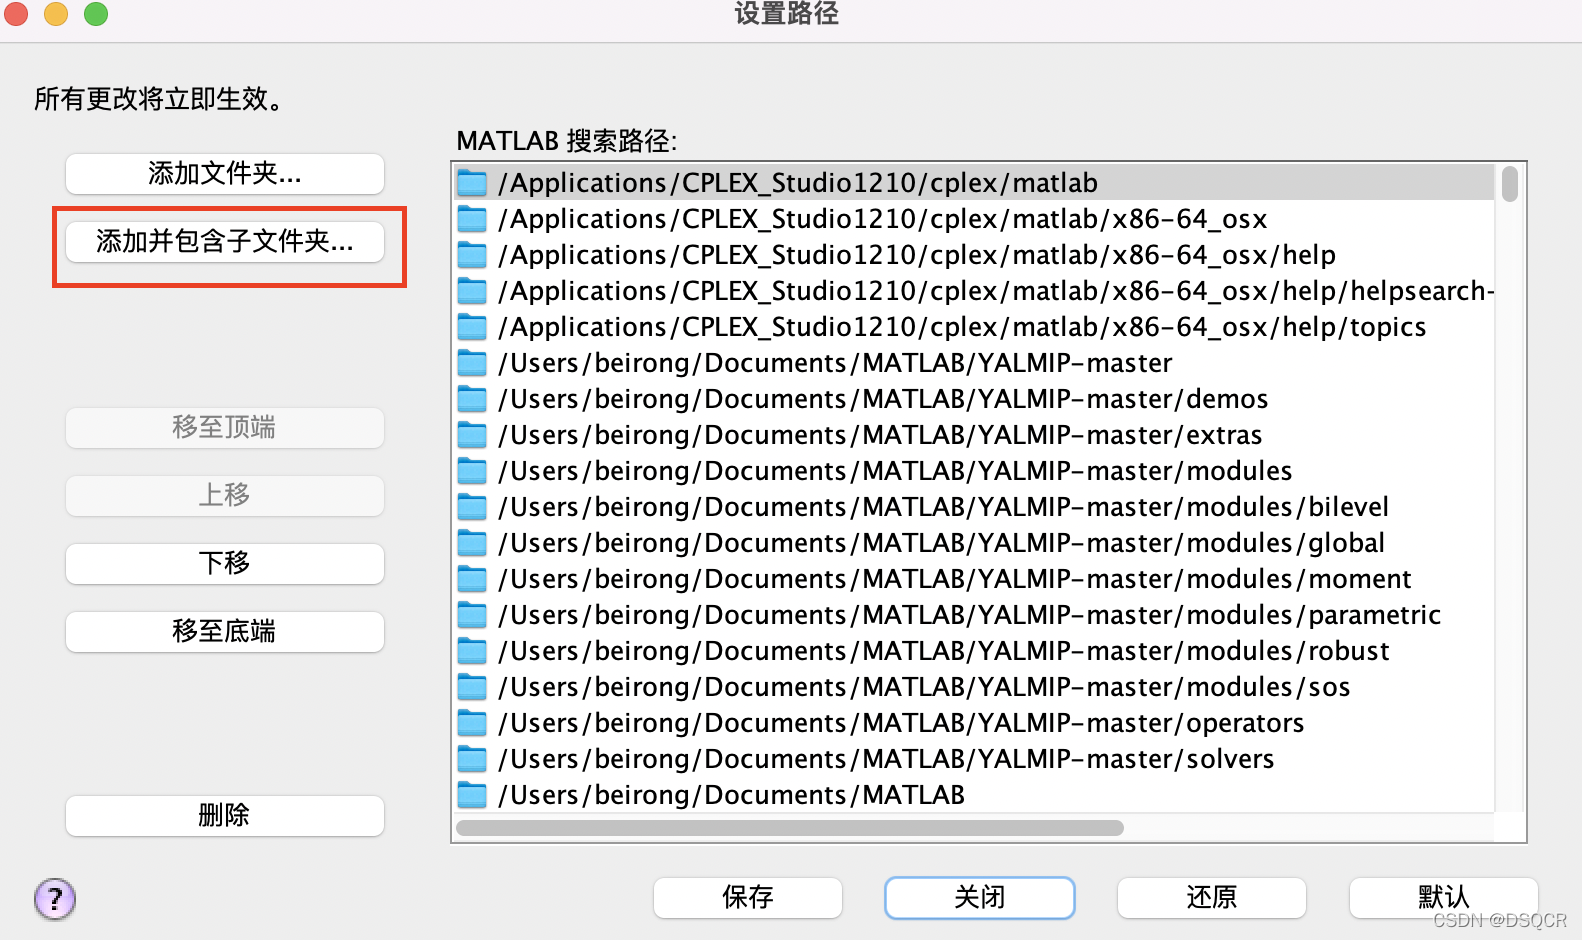Select path ending help/helpsearch-

pyautogui.click(x=974, y=291)
